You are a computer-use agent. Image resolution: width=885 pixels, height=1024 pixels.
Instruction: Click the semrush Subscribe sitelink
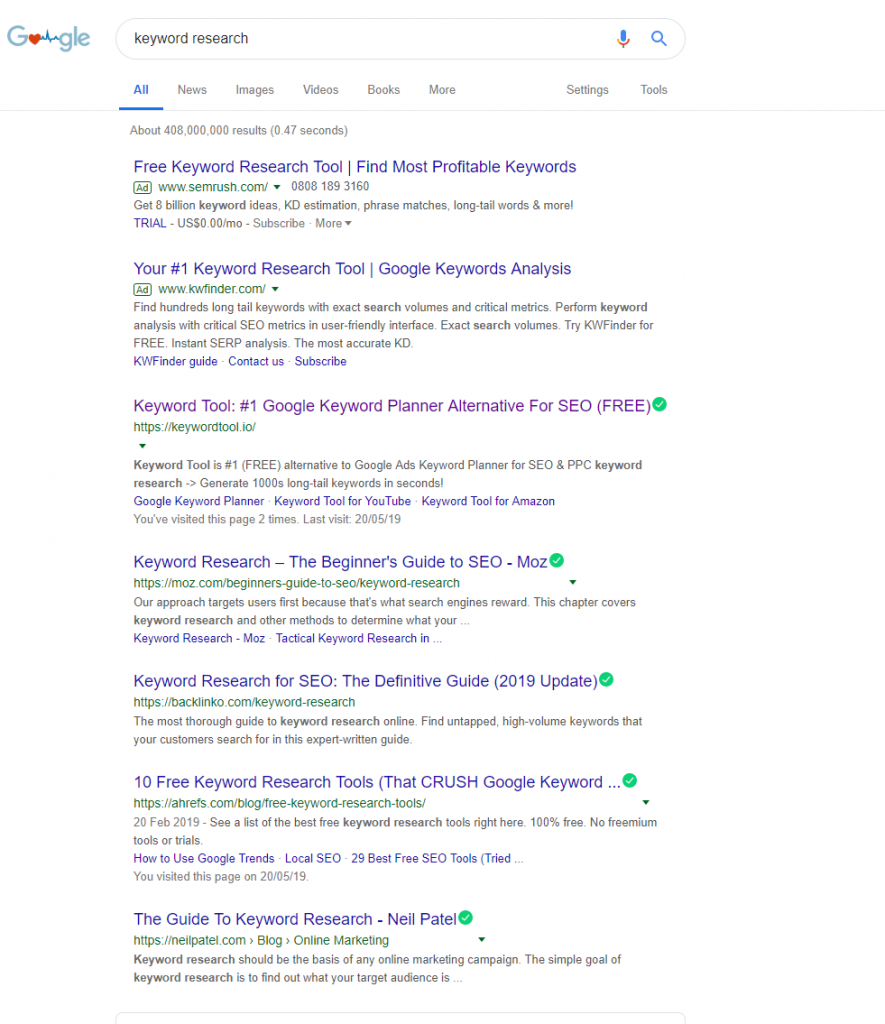point(279,223)
